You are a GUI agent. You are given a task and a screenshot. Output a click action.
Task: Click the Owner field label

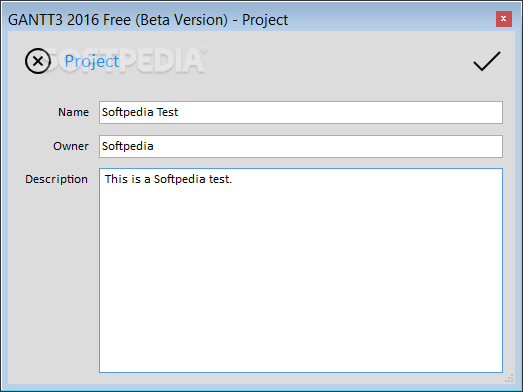(x=71, y=146)
